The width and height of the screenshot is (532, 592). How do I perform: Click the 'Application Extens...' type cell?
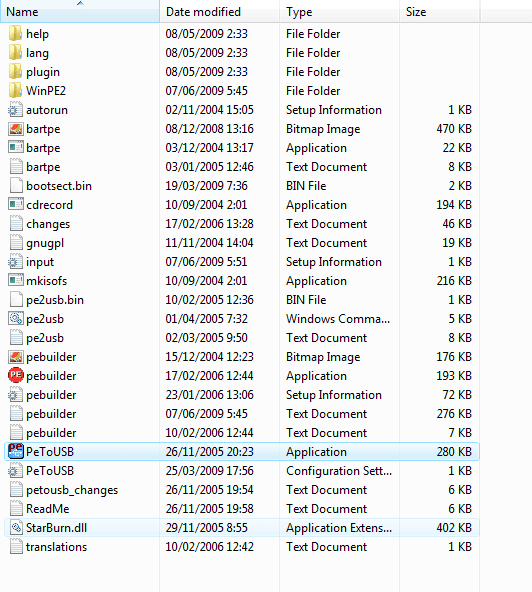click(339, 527)
